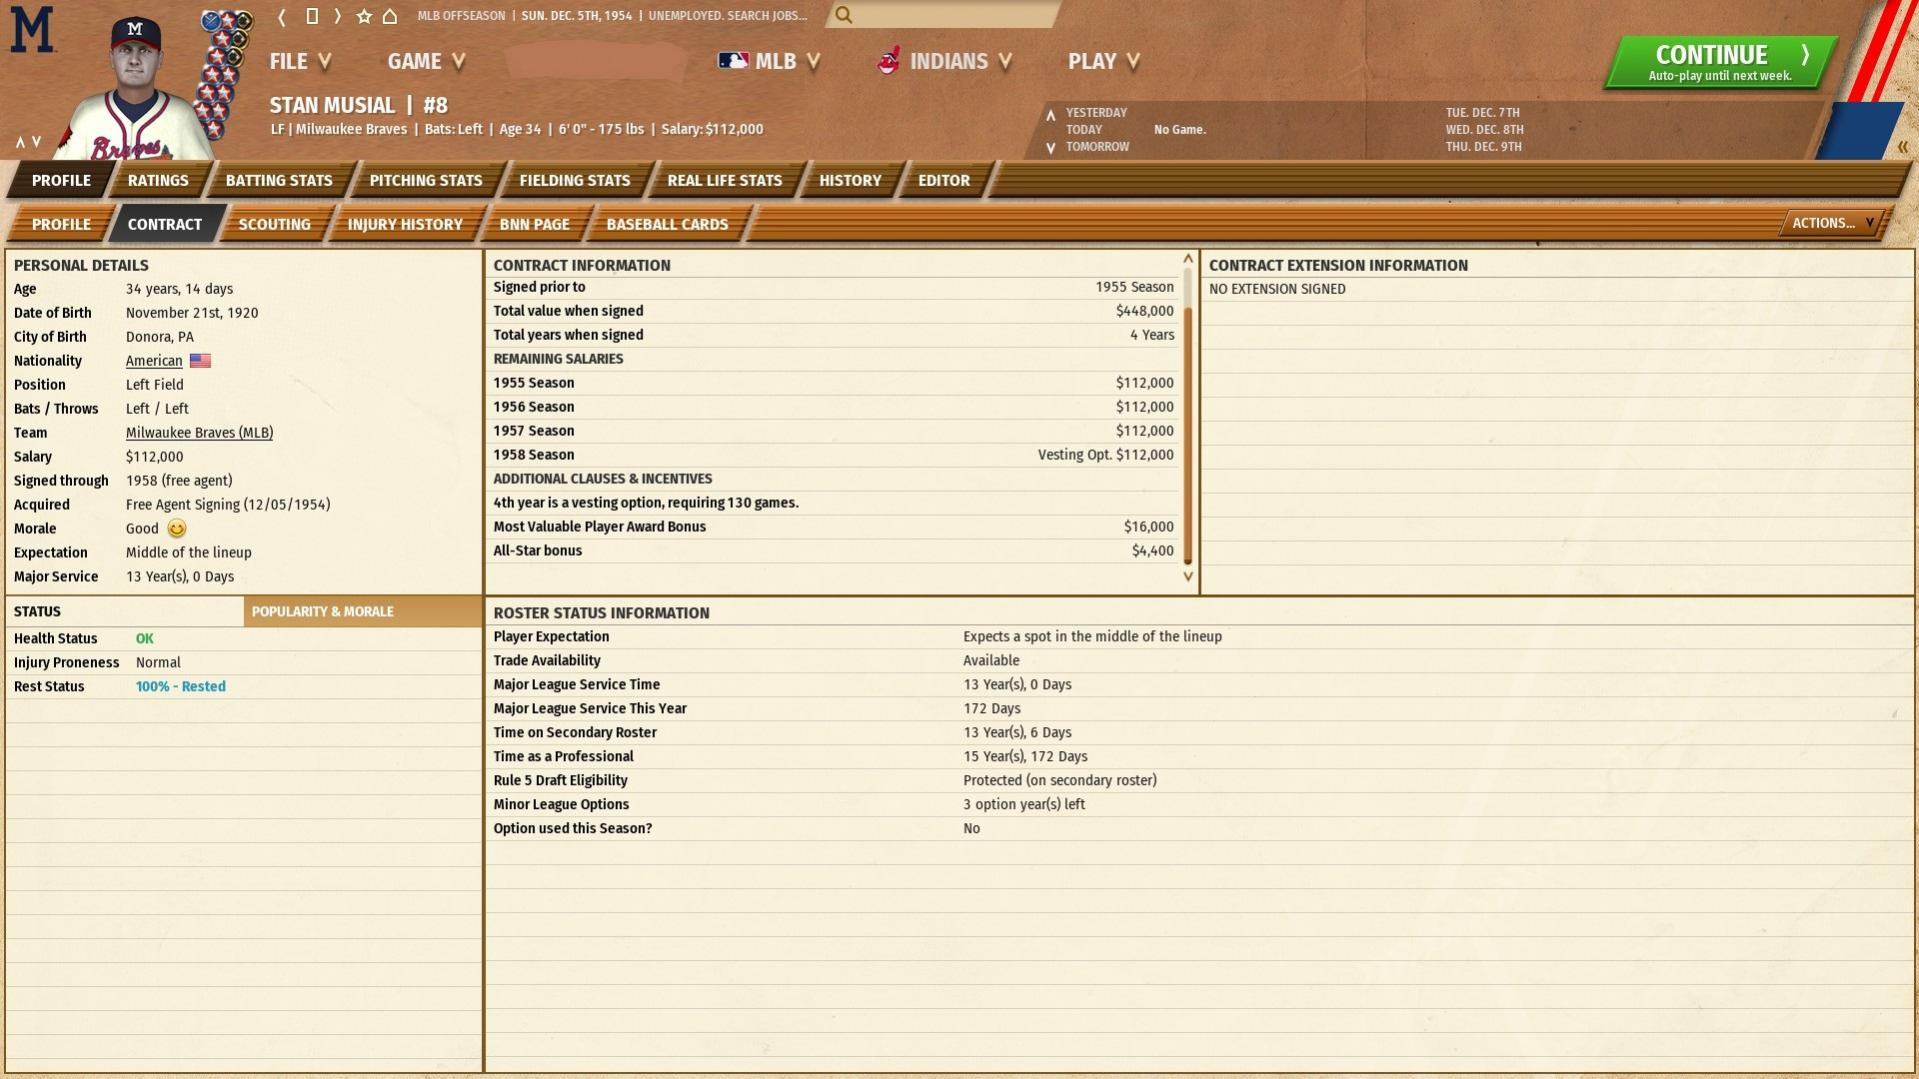Open the FILE menu
This screenshot has height=1079, width=1919.
(x=300, y=61)
